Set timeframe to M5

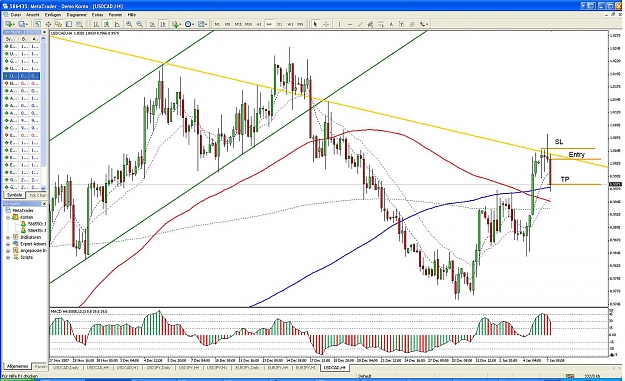click(228, 24)
